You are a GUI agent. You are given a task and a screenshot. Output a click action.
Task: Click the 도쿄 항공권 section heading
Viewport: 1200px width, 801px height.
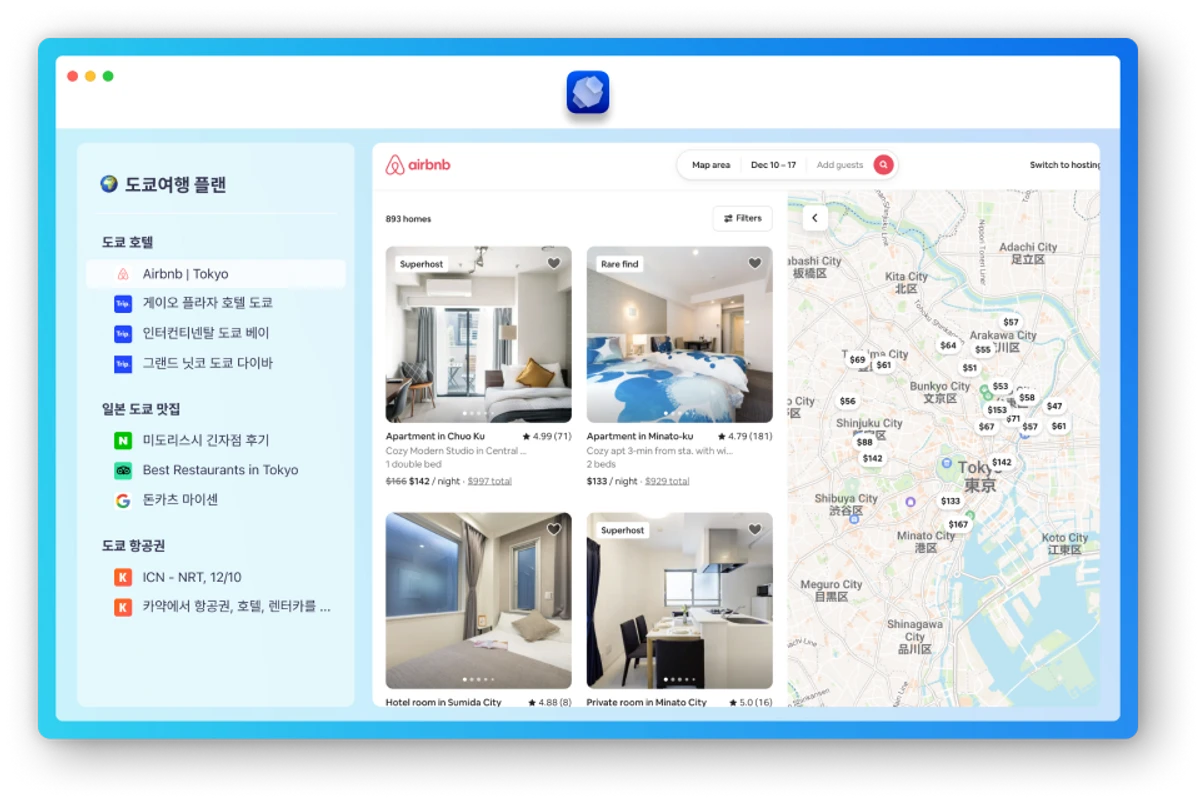pos(133,546)
